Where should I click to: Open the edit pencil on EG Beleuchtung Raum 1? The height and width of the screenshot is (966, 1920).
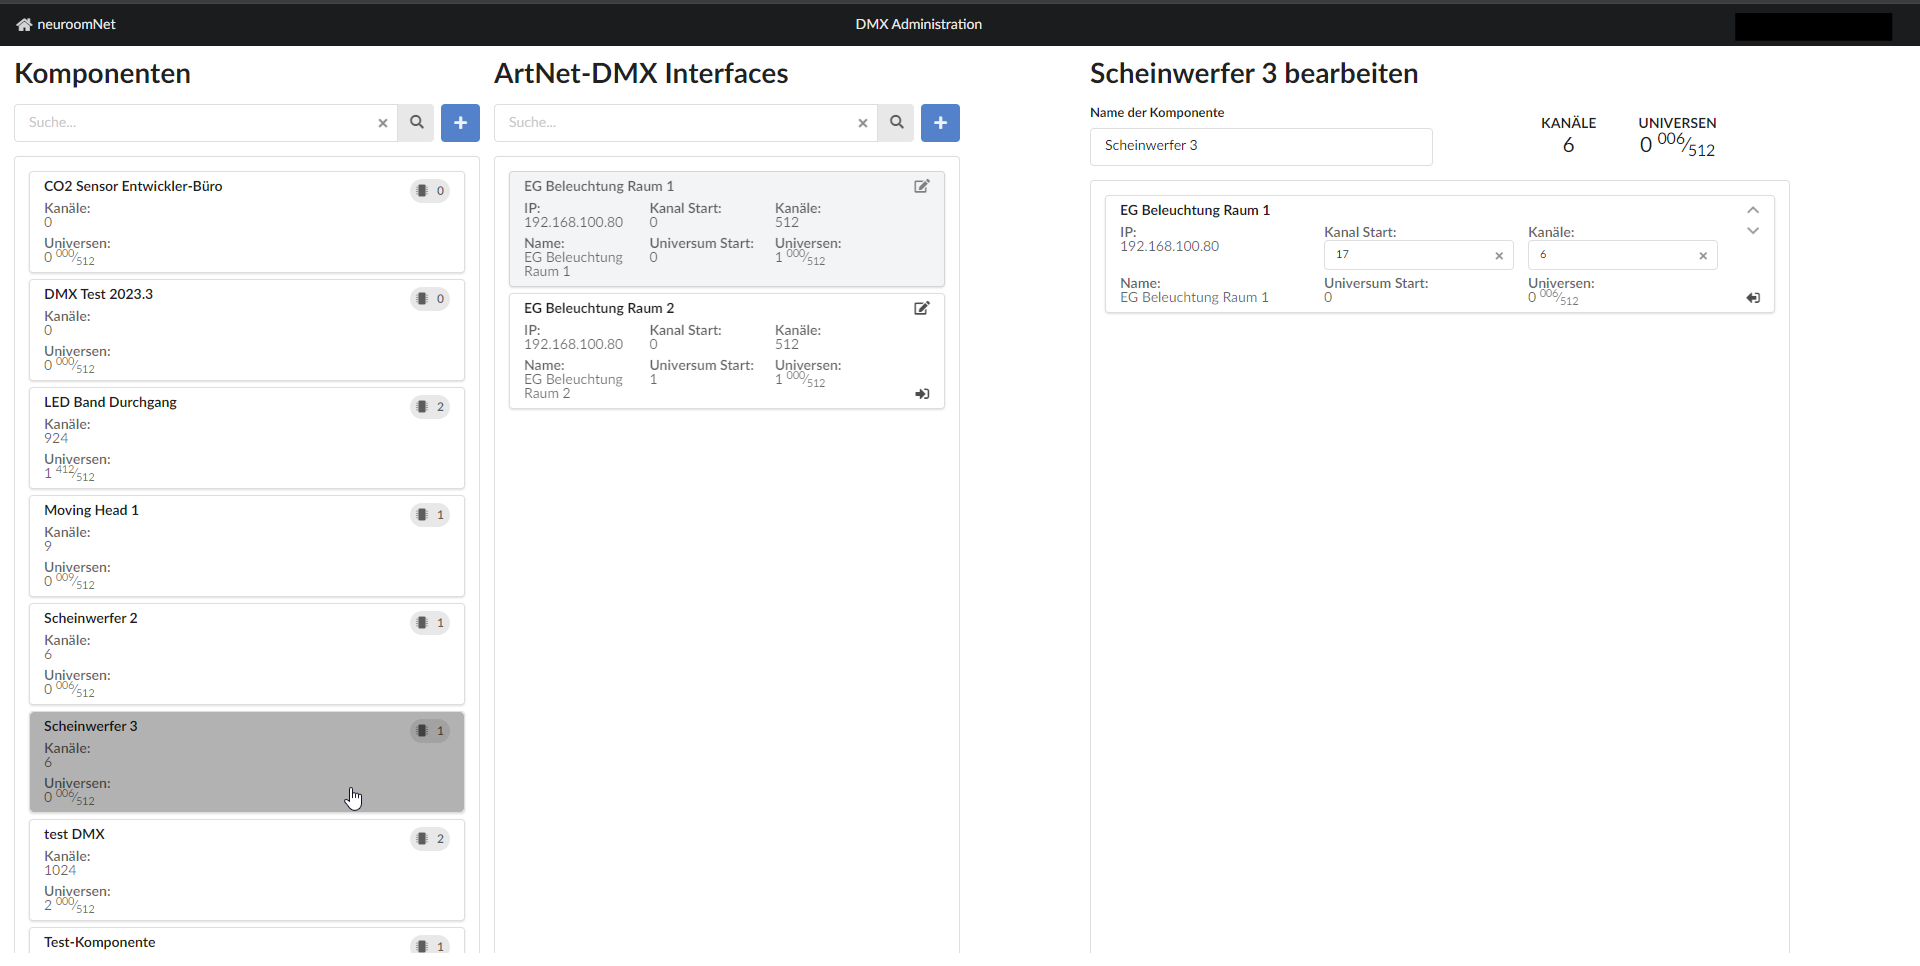point(921,186)
